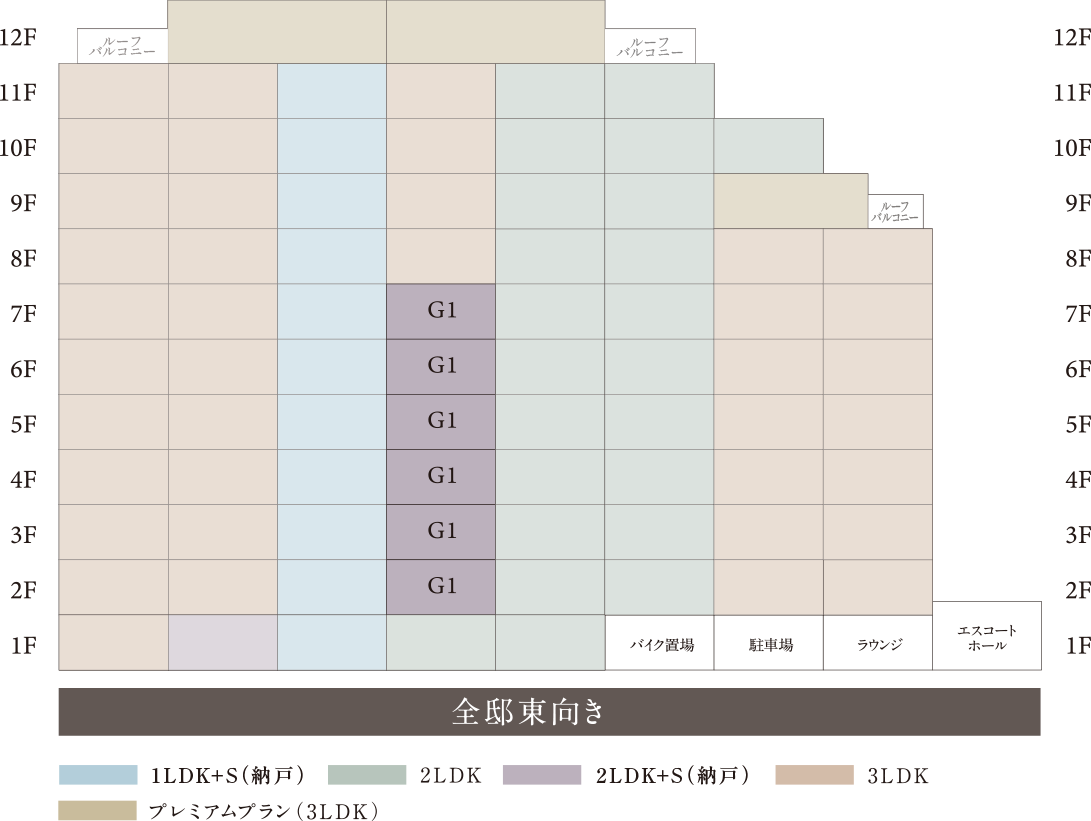Open the G1 unit on 3F

coord(441,532)
